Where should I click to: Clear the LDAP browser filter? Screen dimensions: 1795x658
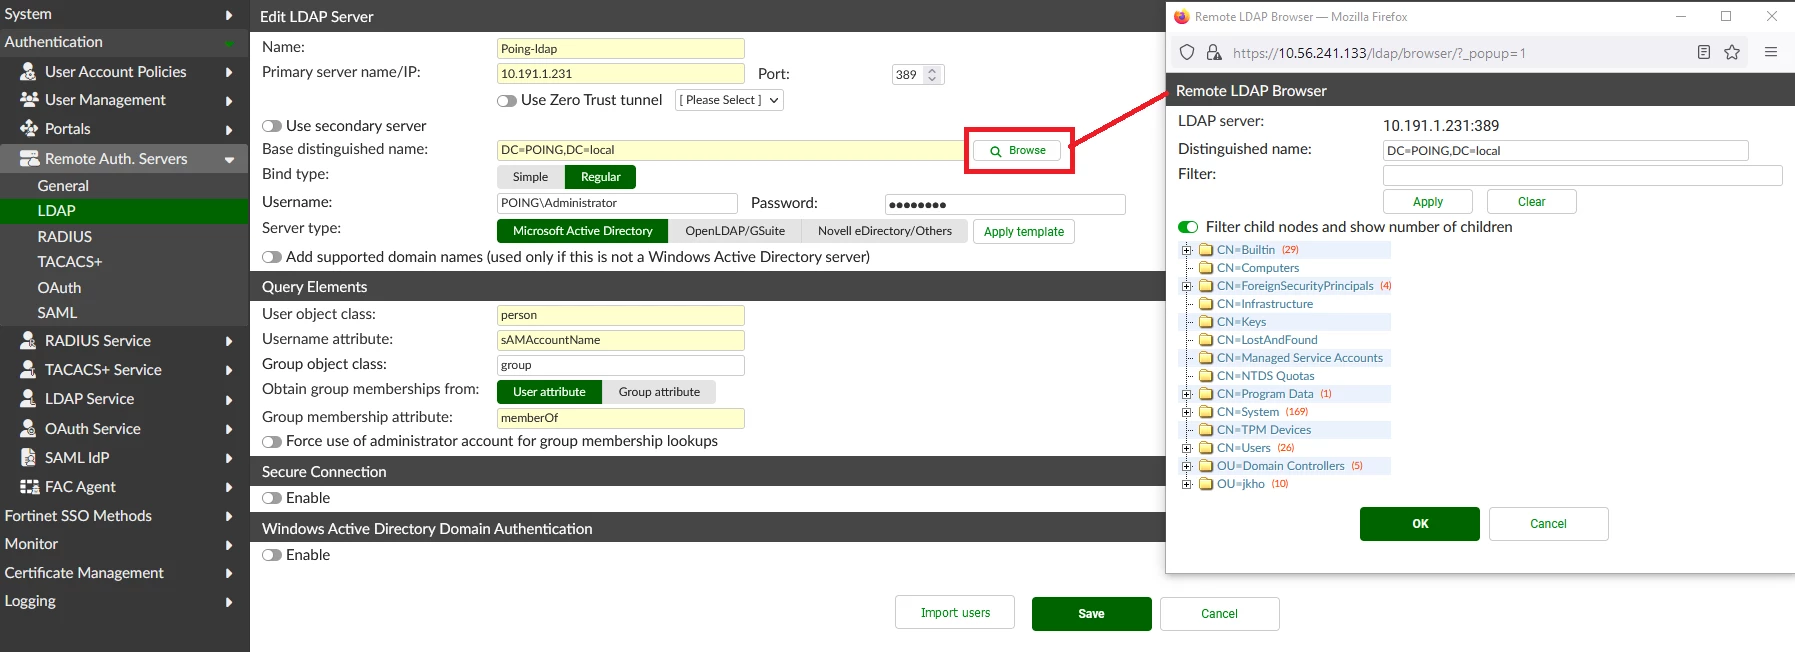tap(1531, 202)
